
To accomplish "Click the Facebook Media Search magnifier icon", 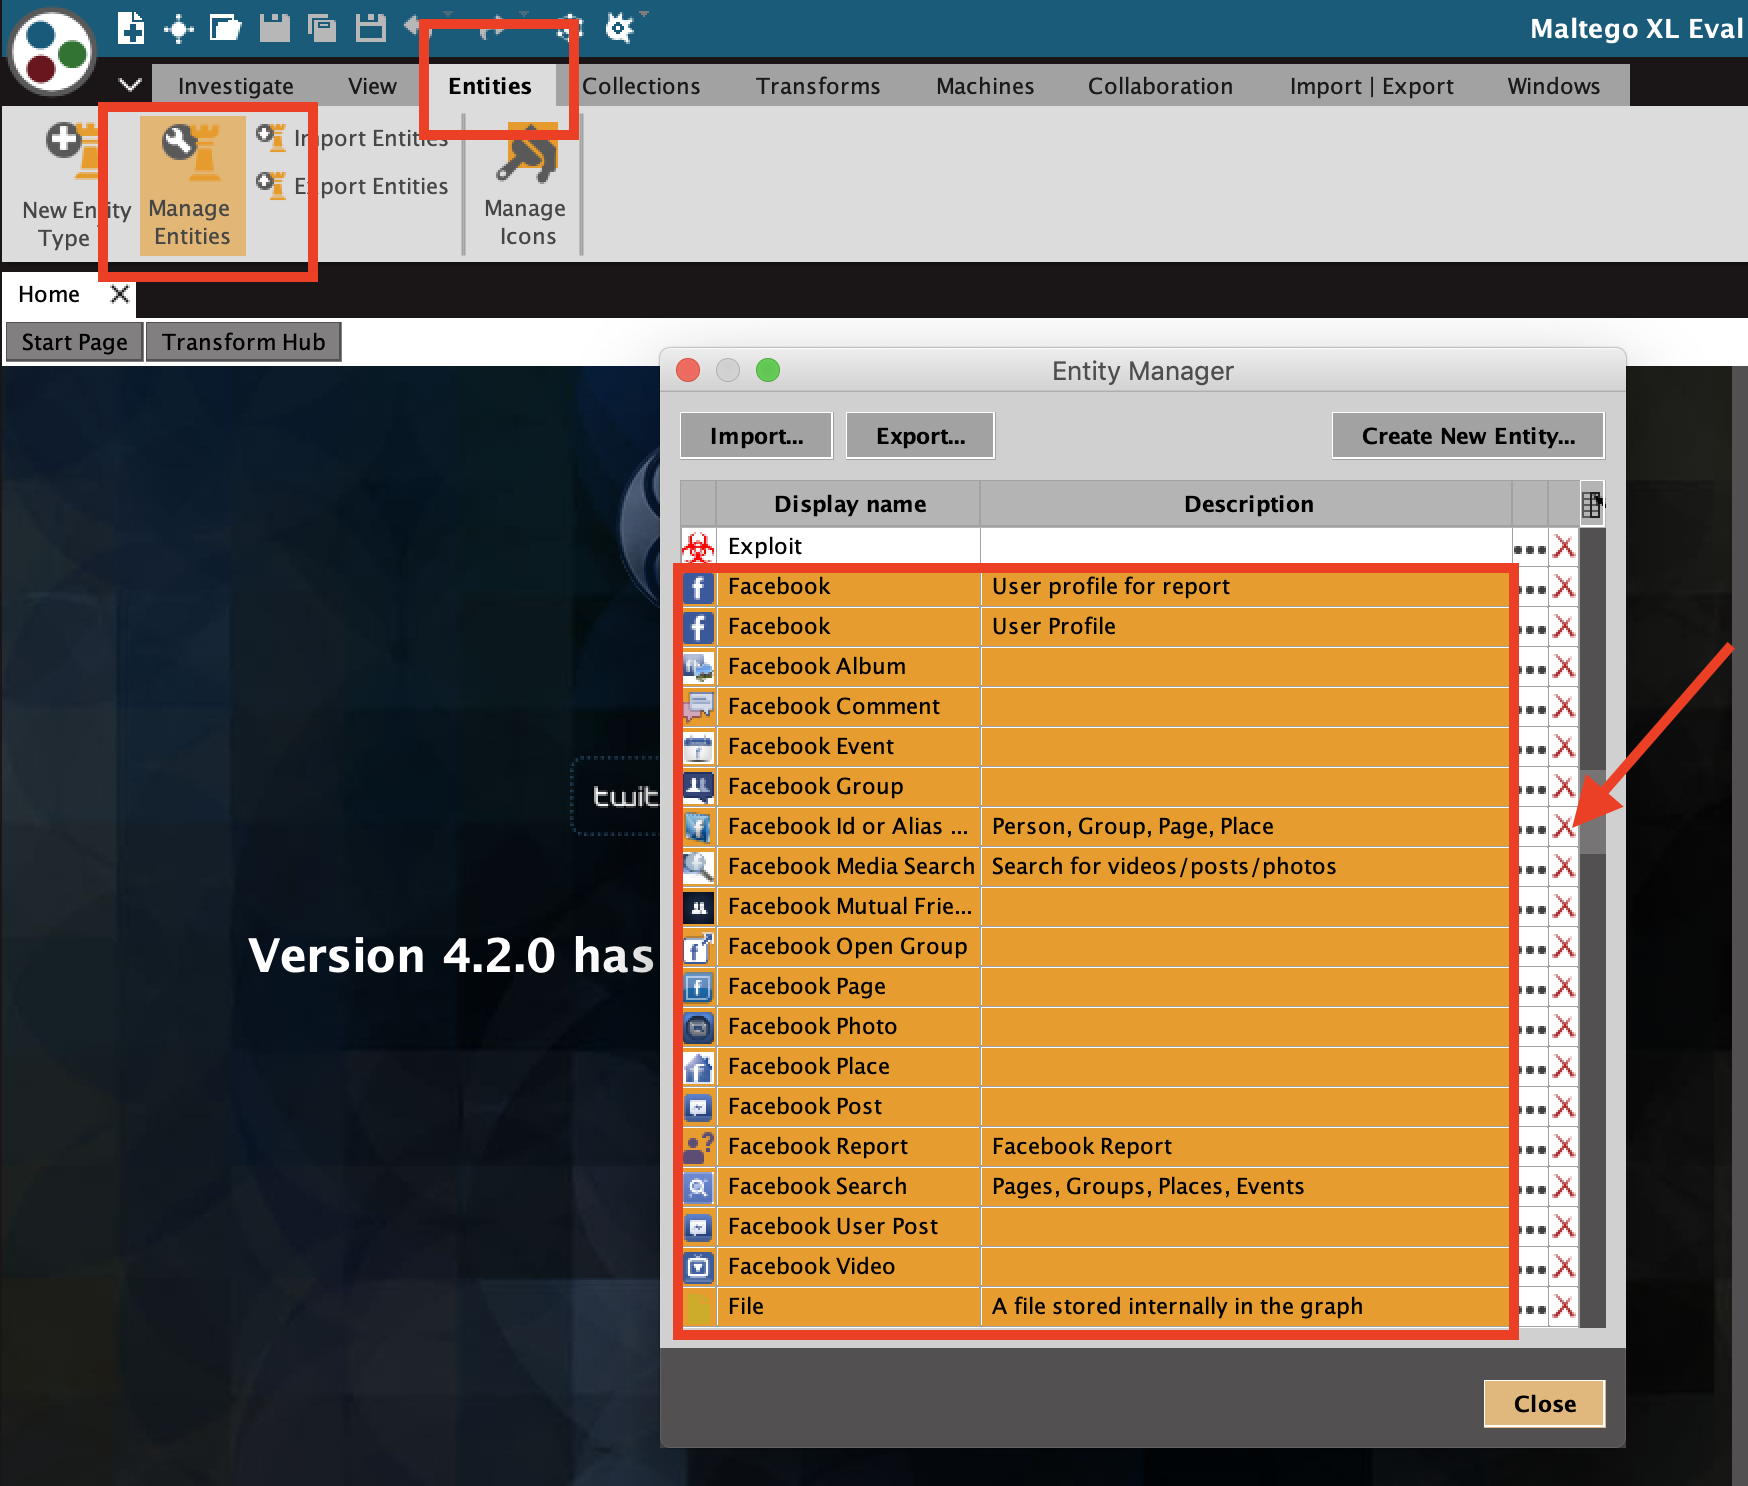I will click(x=698, y=867).
